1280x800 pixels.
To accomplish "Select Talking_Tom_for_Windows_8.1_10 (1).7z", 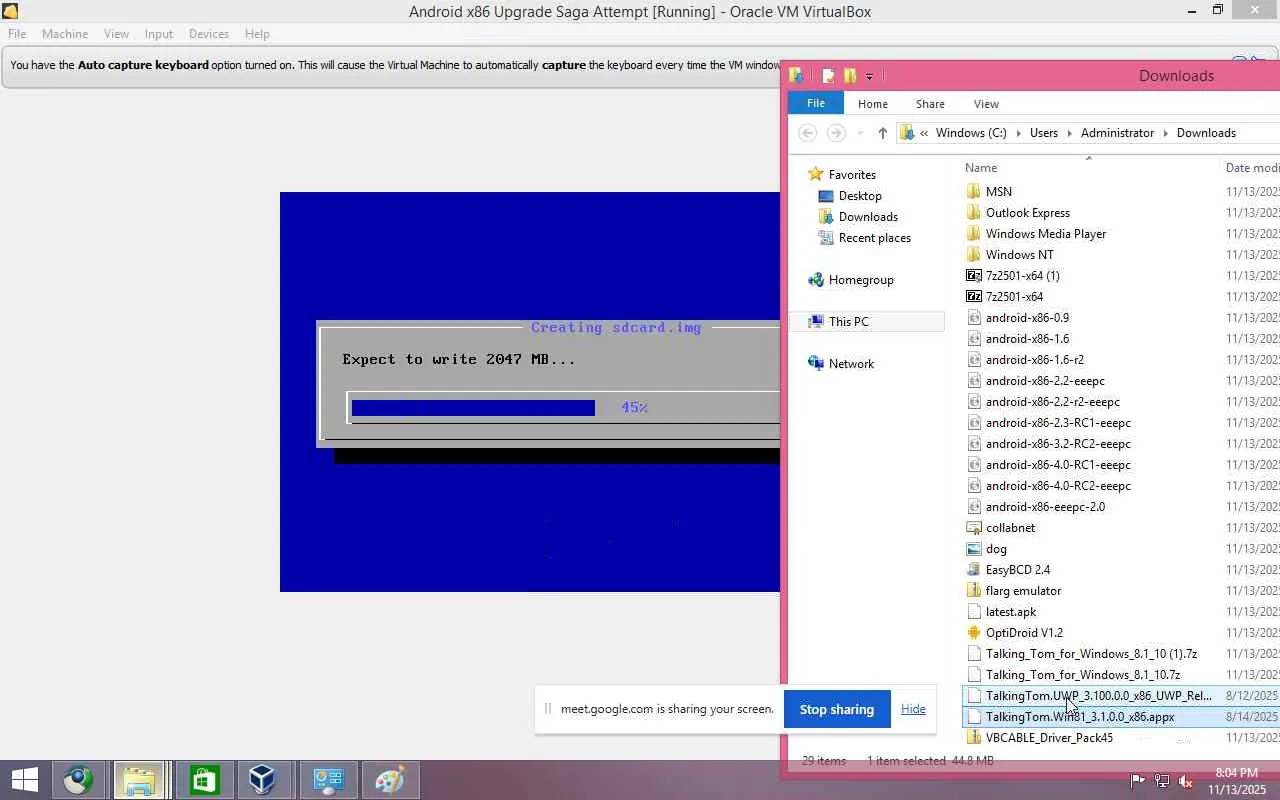I will click(x=1091, y=653).
